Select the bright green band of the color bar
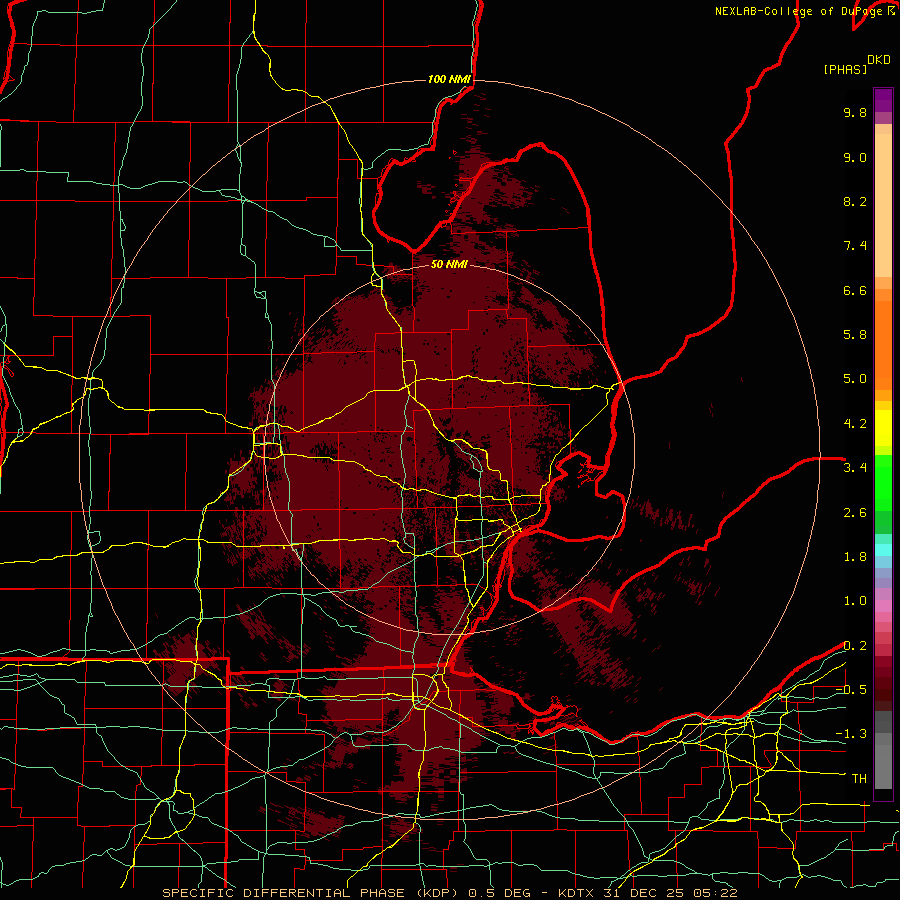 click(883, 482)
